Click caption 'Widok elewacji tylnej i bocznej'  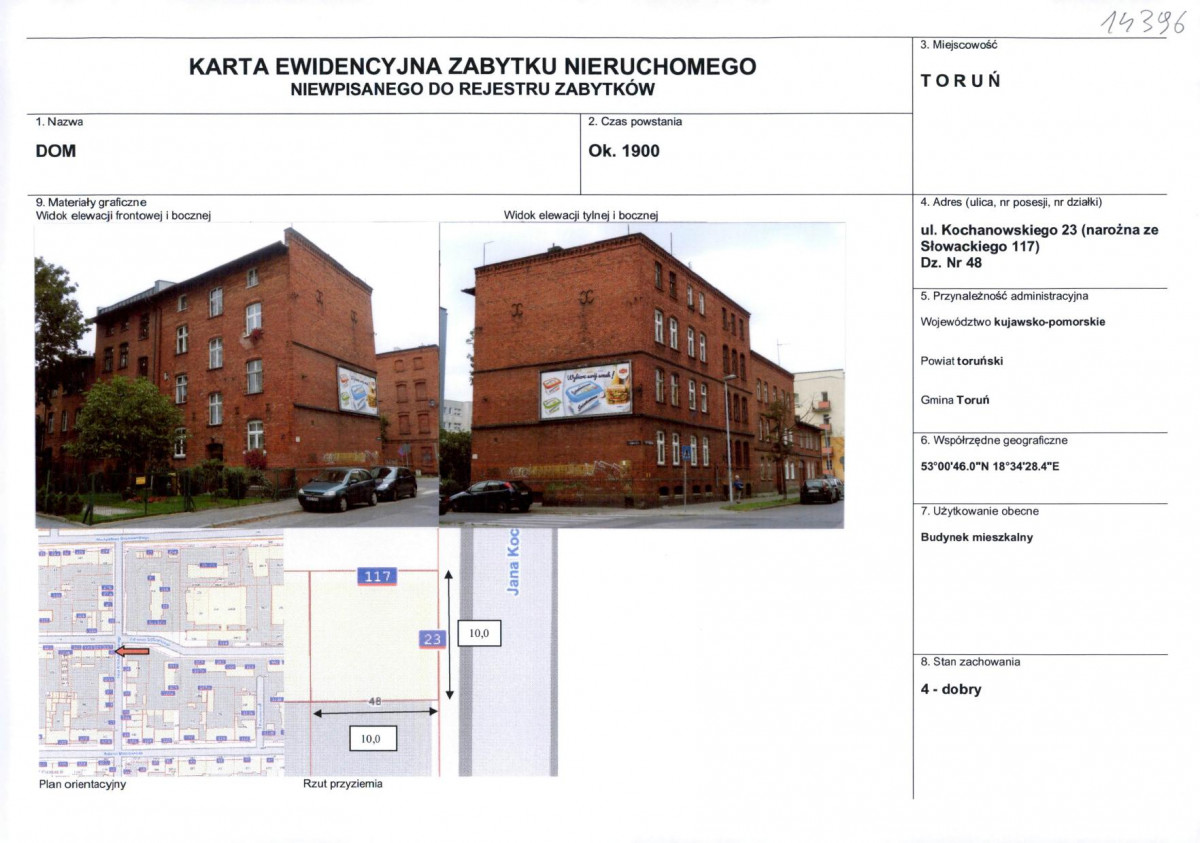(x=581, y=214)
